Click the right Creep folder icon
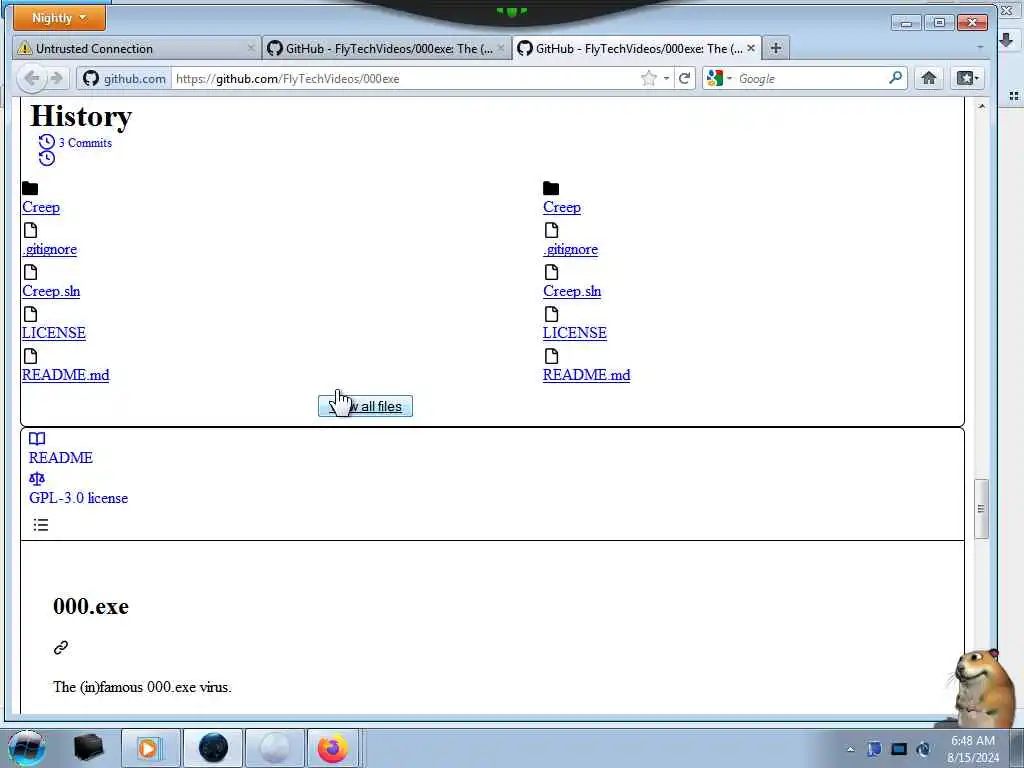The width and height of the screenshot is (1024, 768). [551, 189]
